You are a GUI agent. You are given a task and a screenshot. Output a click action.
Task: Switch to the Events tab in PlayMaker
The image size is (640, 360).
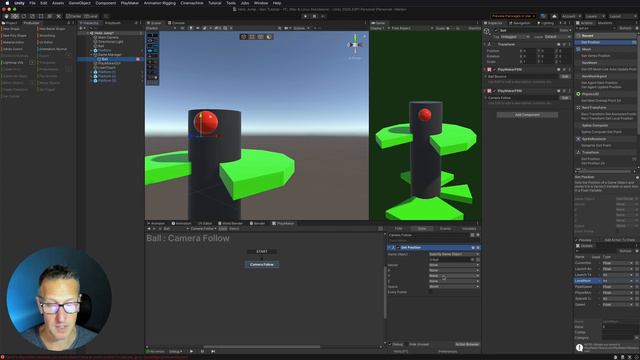445,229
